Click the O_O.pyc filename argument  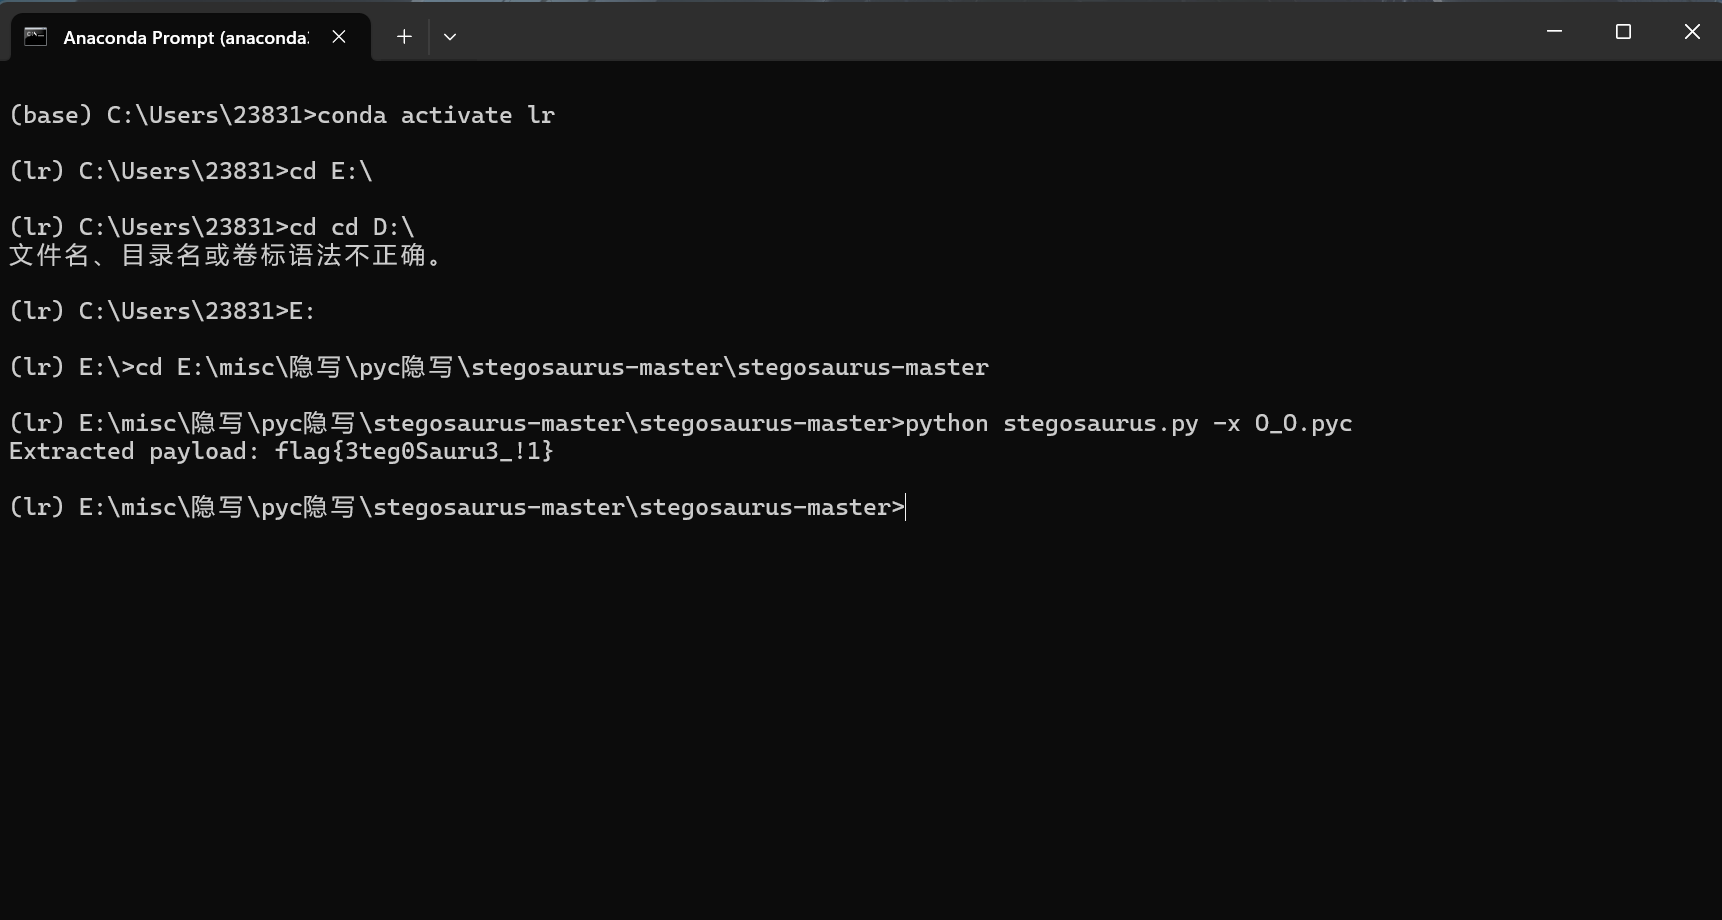(1303, 423)
